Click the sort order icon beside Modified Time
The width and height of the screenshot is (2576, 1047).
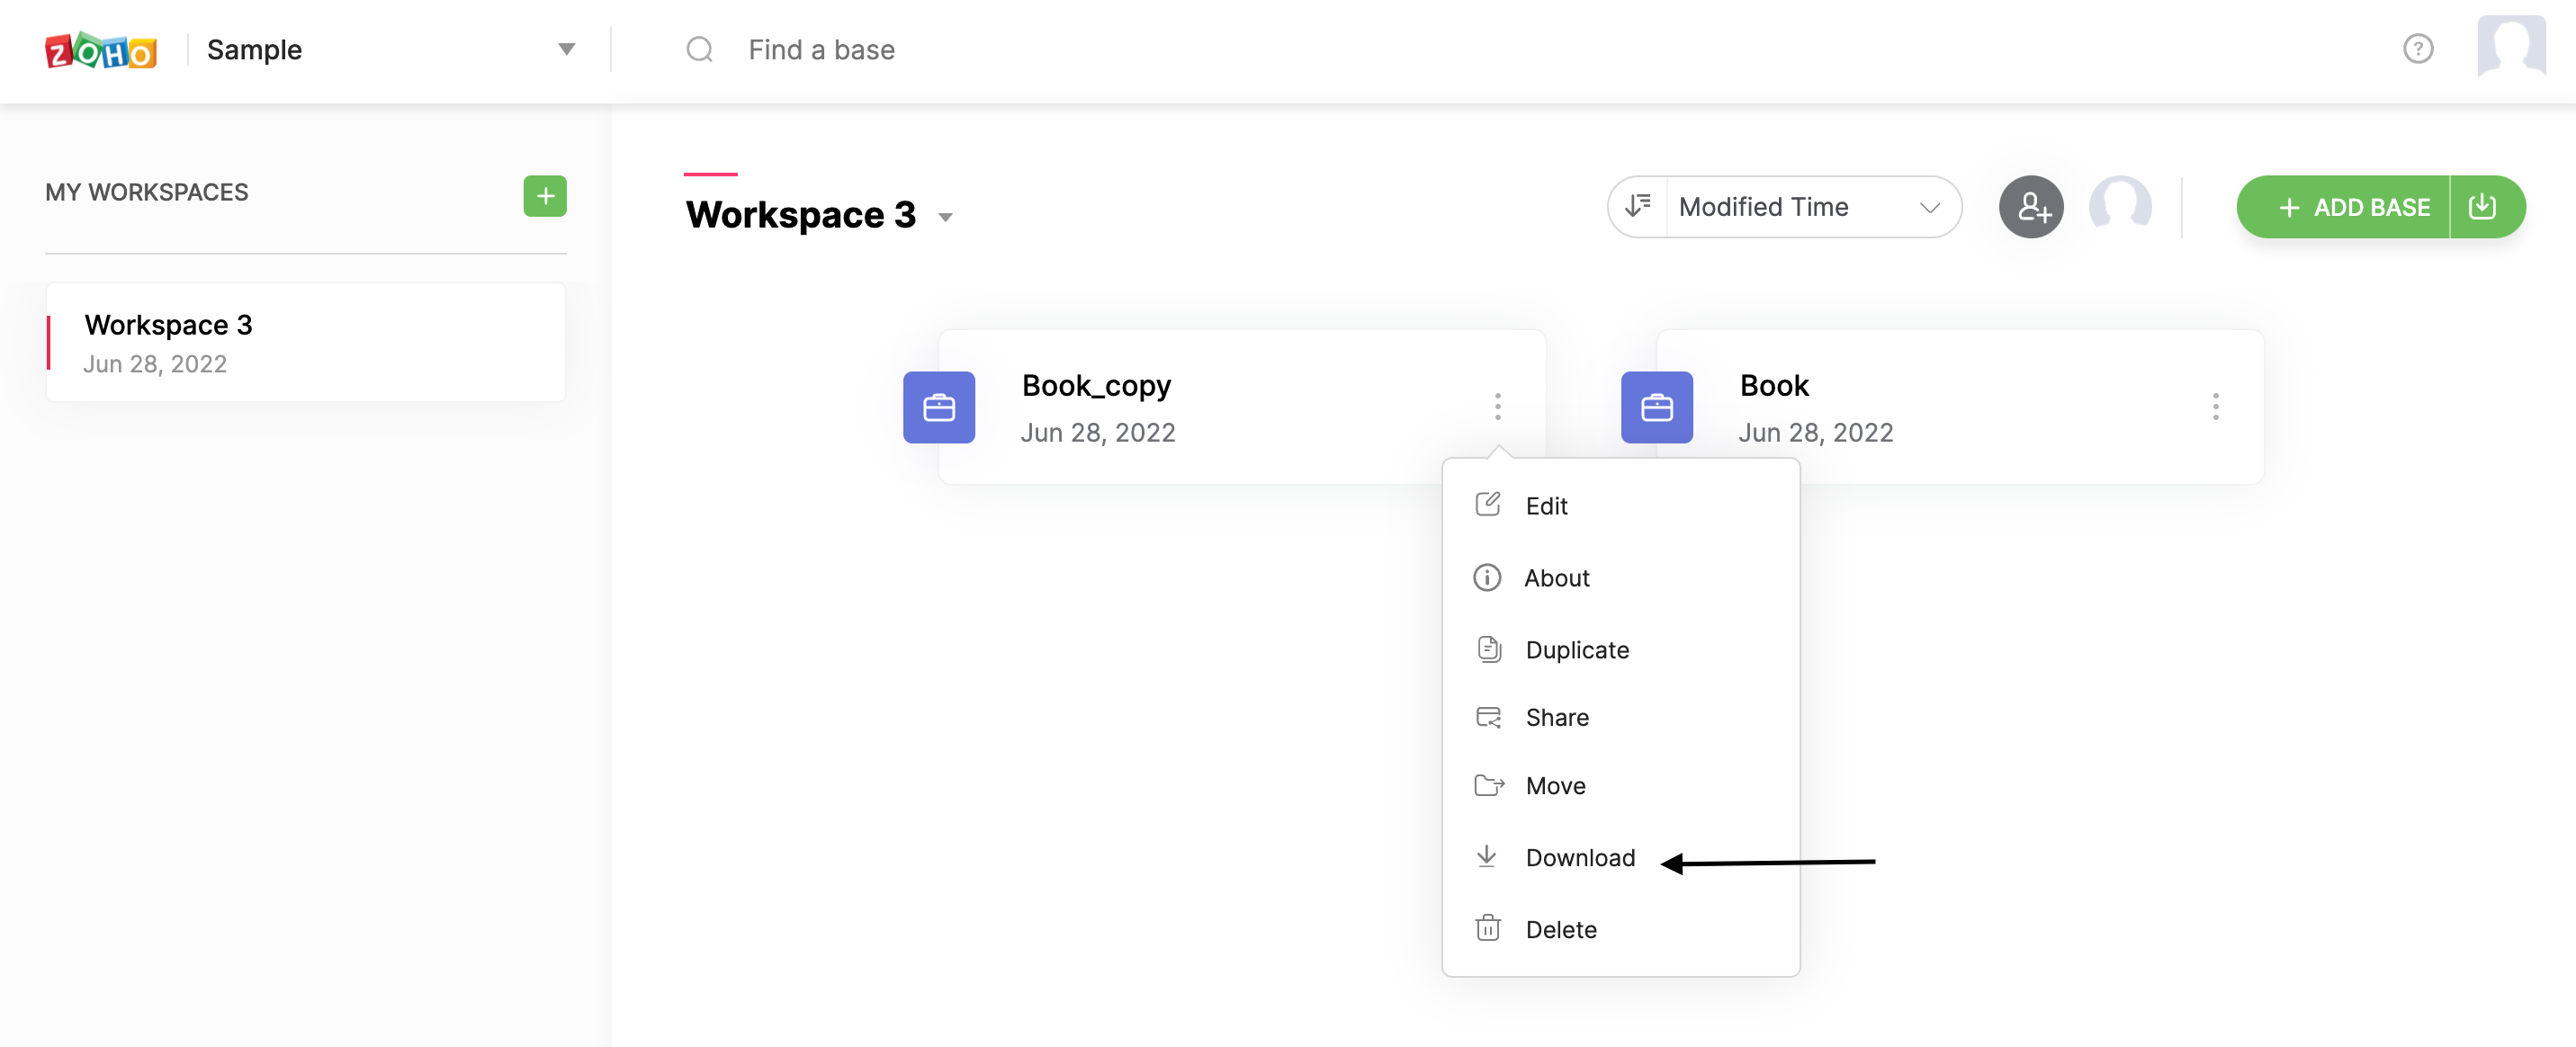[x=1637, y=207]
